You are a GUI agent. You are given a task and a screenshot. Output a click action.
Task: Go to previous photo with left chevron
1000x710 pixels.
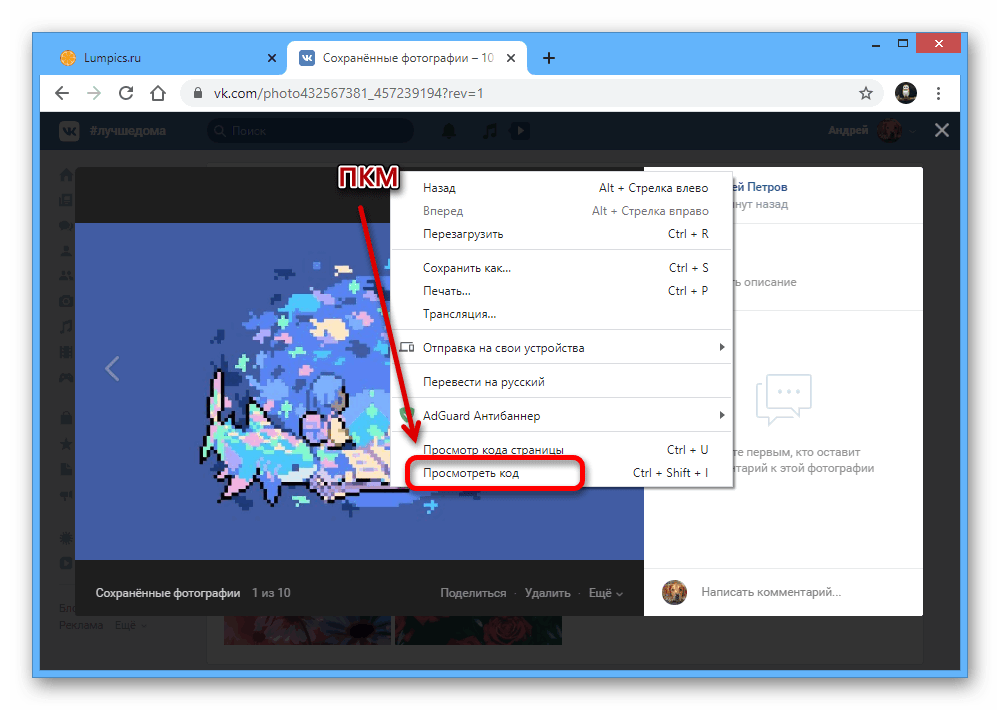click(112, 368)
